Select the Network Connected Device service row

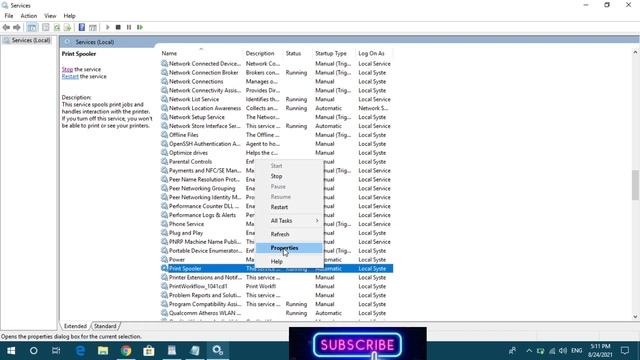[x=276, y=64]
